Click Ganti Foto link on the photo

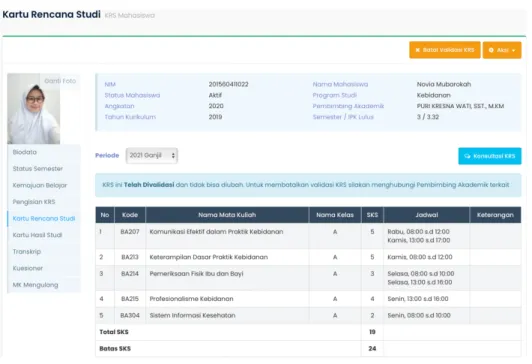coord(60,81)
